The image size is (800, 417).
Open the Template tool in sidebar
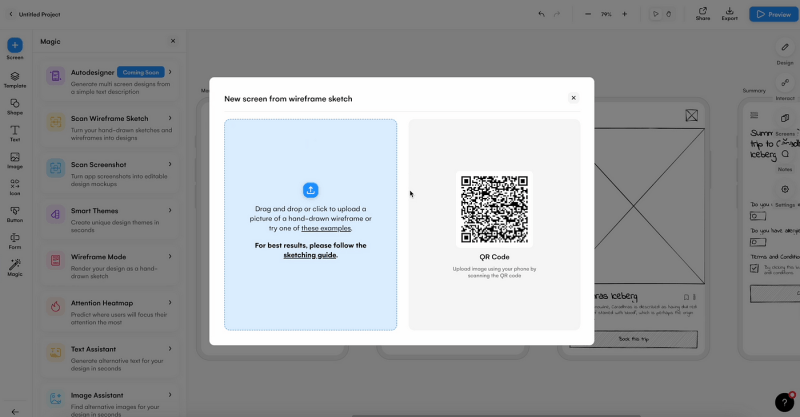point(15,79)
